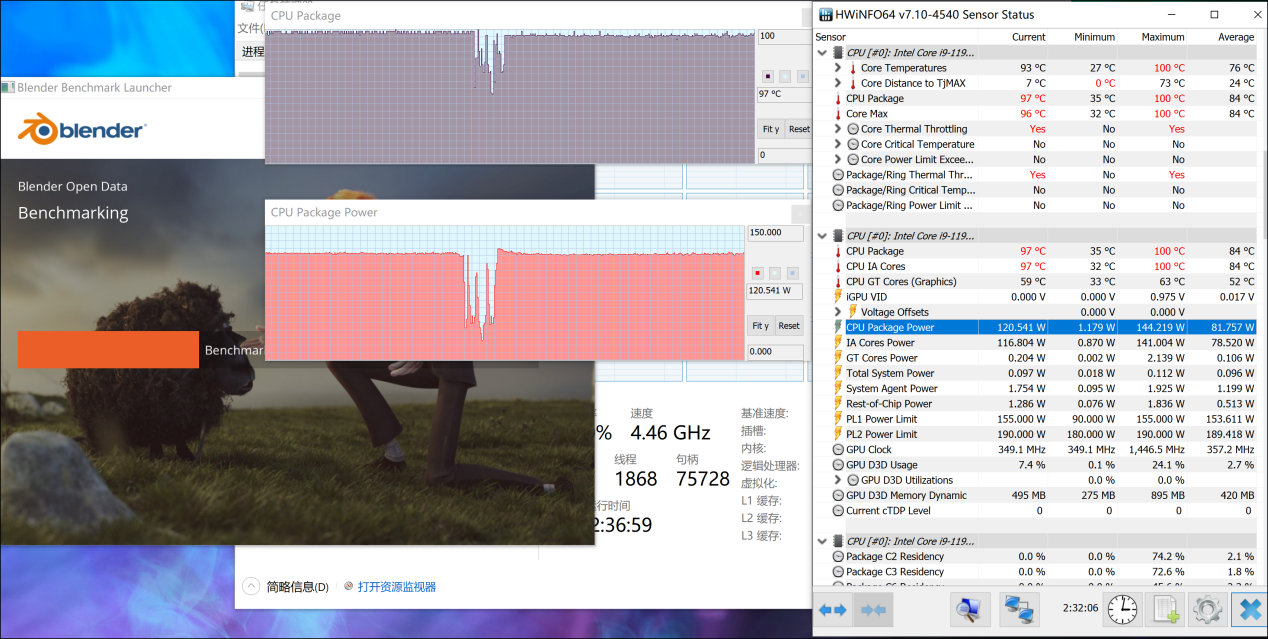Start logging with the spreadsheet plus icon

[x=1165, y=609]
